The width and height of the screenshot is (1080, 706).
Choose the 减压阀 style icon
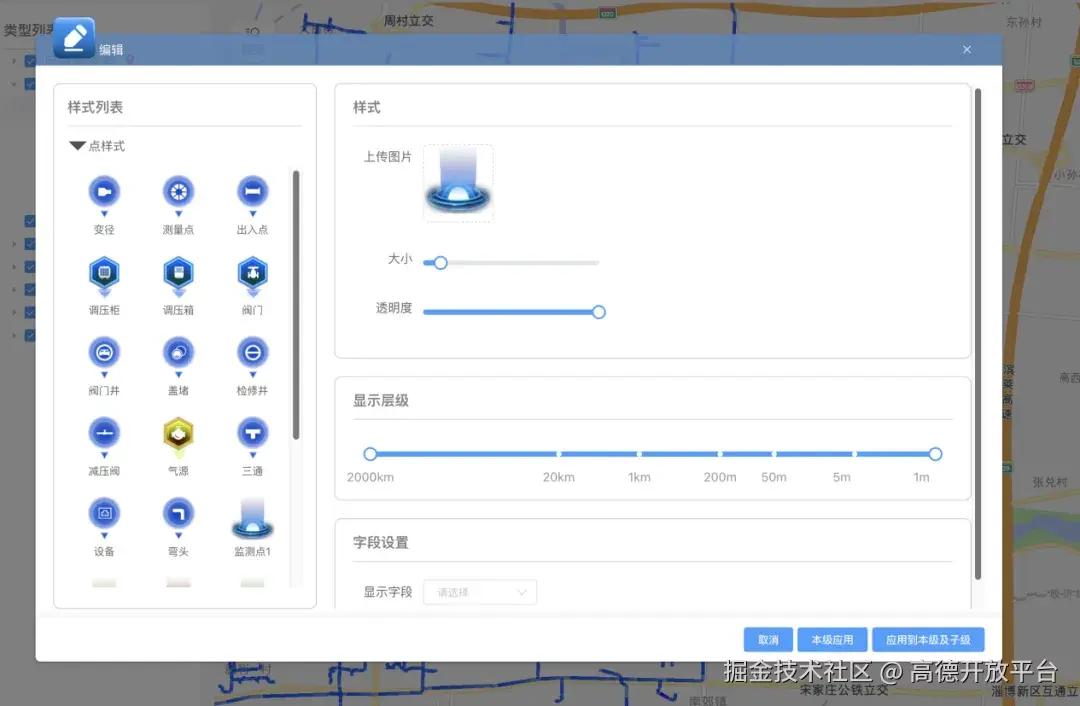point(104,437)
